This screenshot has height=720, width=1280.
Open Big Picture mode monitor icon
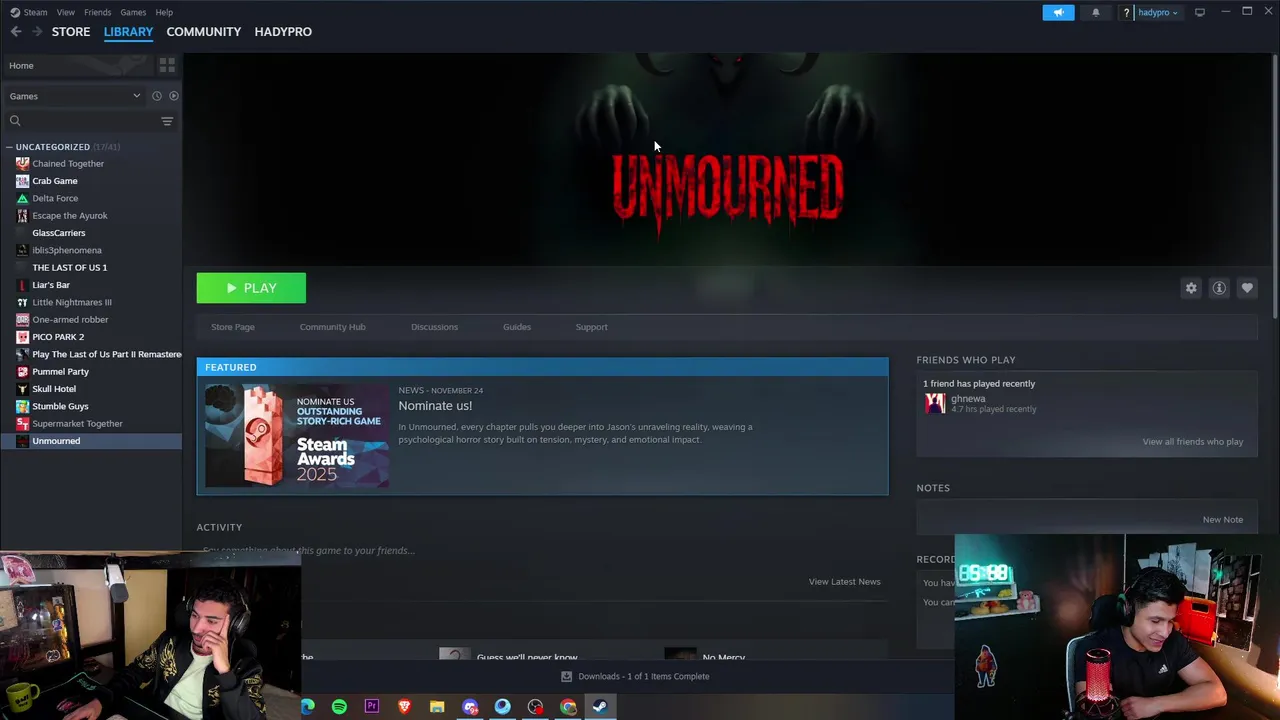(x=1200, y=12)
